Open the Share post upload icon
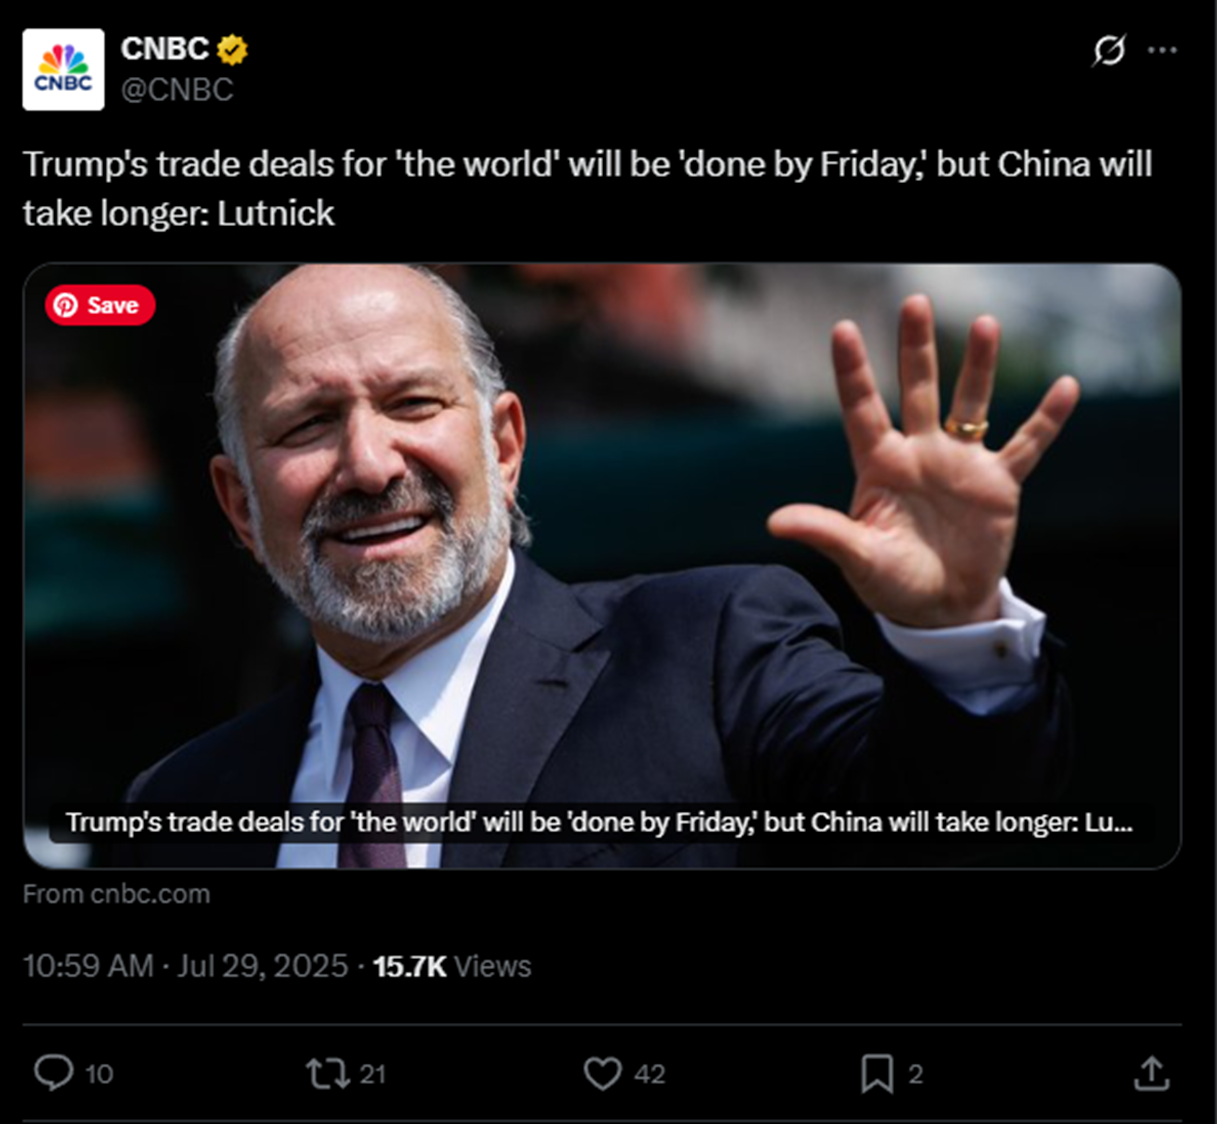 click(x=1151, y=1073)
